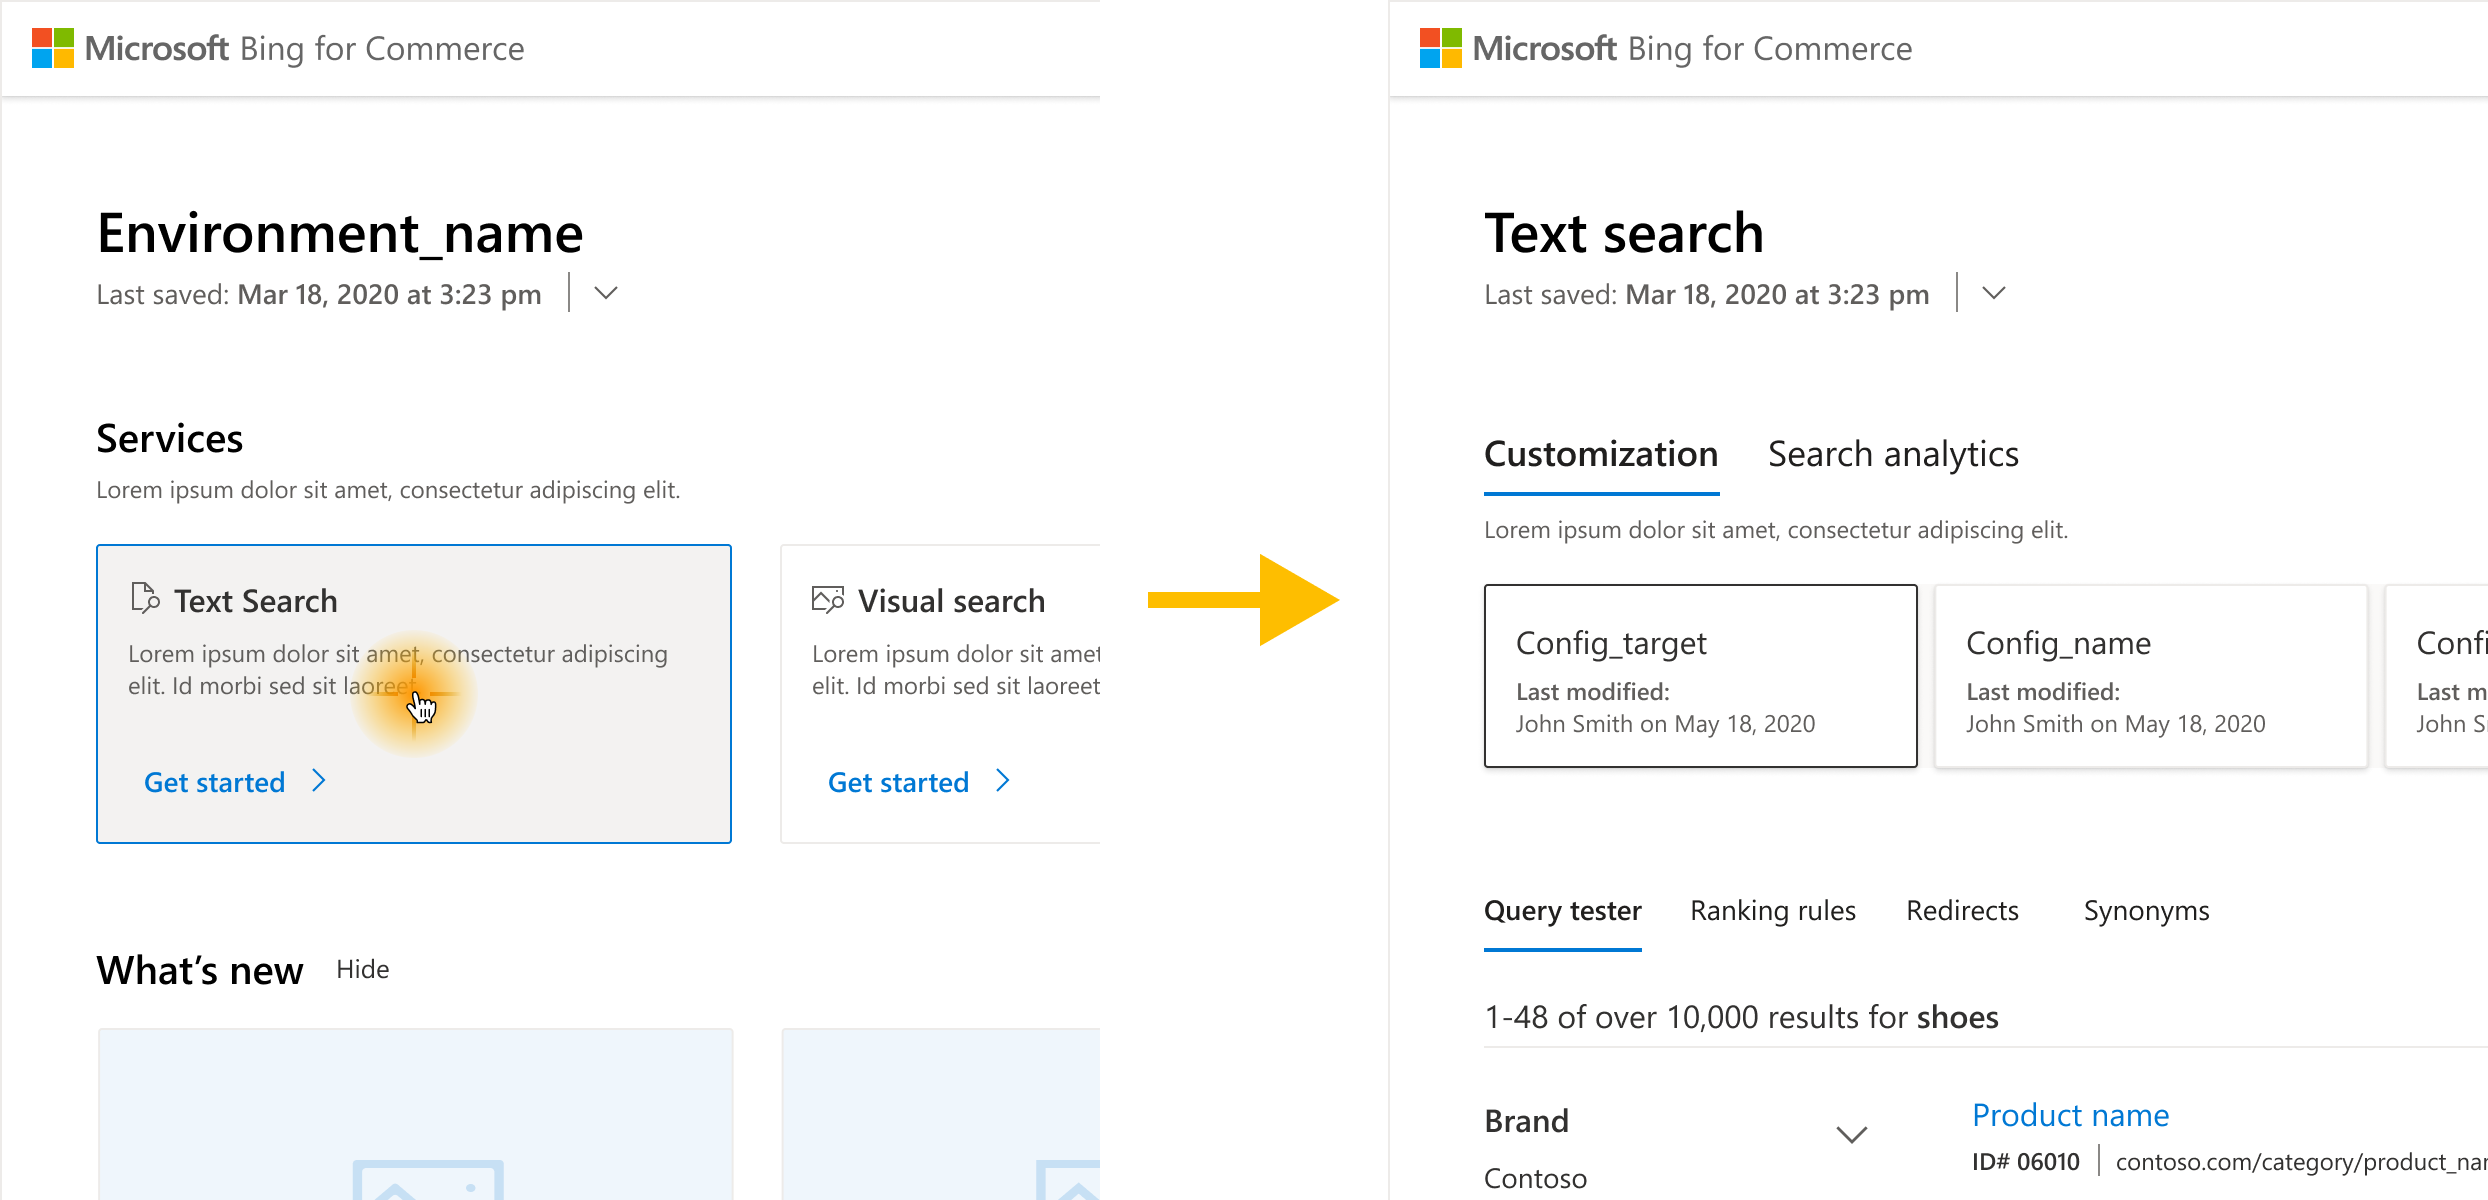Click the Environment_name heading

click(x=340, y=234)
